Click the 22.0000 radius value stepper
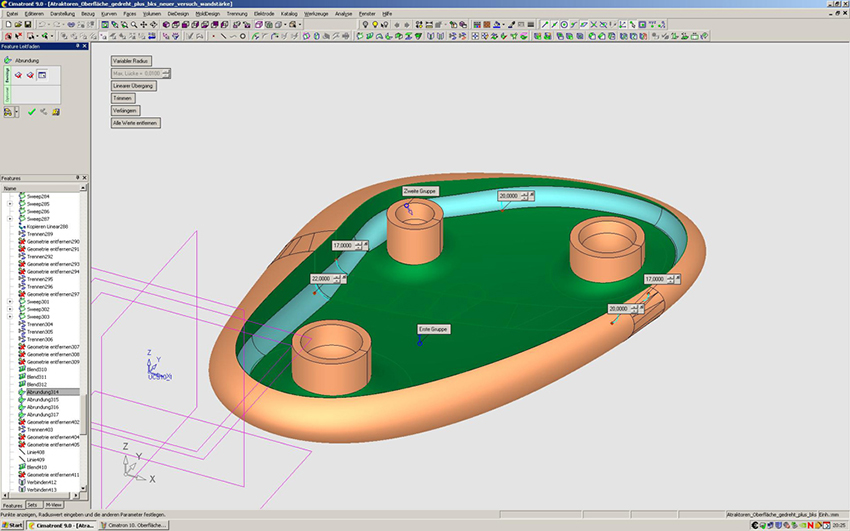The width and height of the screenshot is (850, 531). point(339,279)
